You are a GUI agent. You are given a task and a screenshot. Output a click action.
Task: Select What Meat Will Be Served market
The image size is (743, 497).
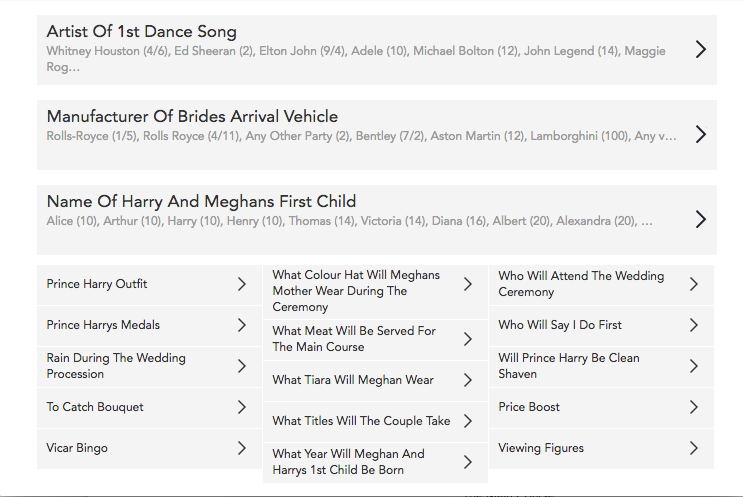(375, 339)
